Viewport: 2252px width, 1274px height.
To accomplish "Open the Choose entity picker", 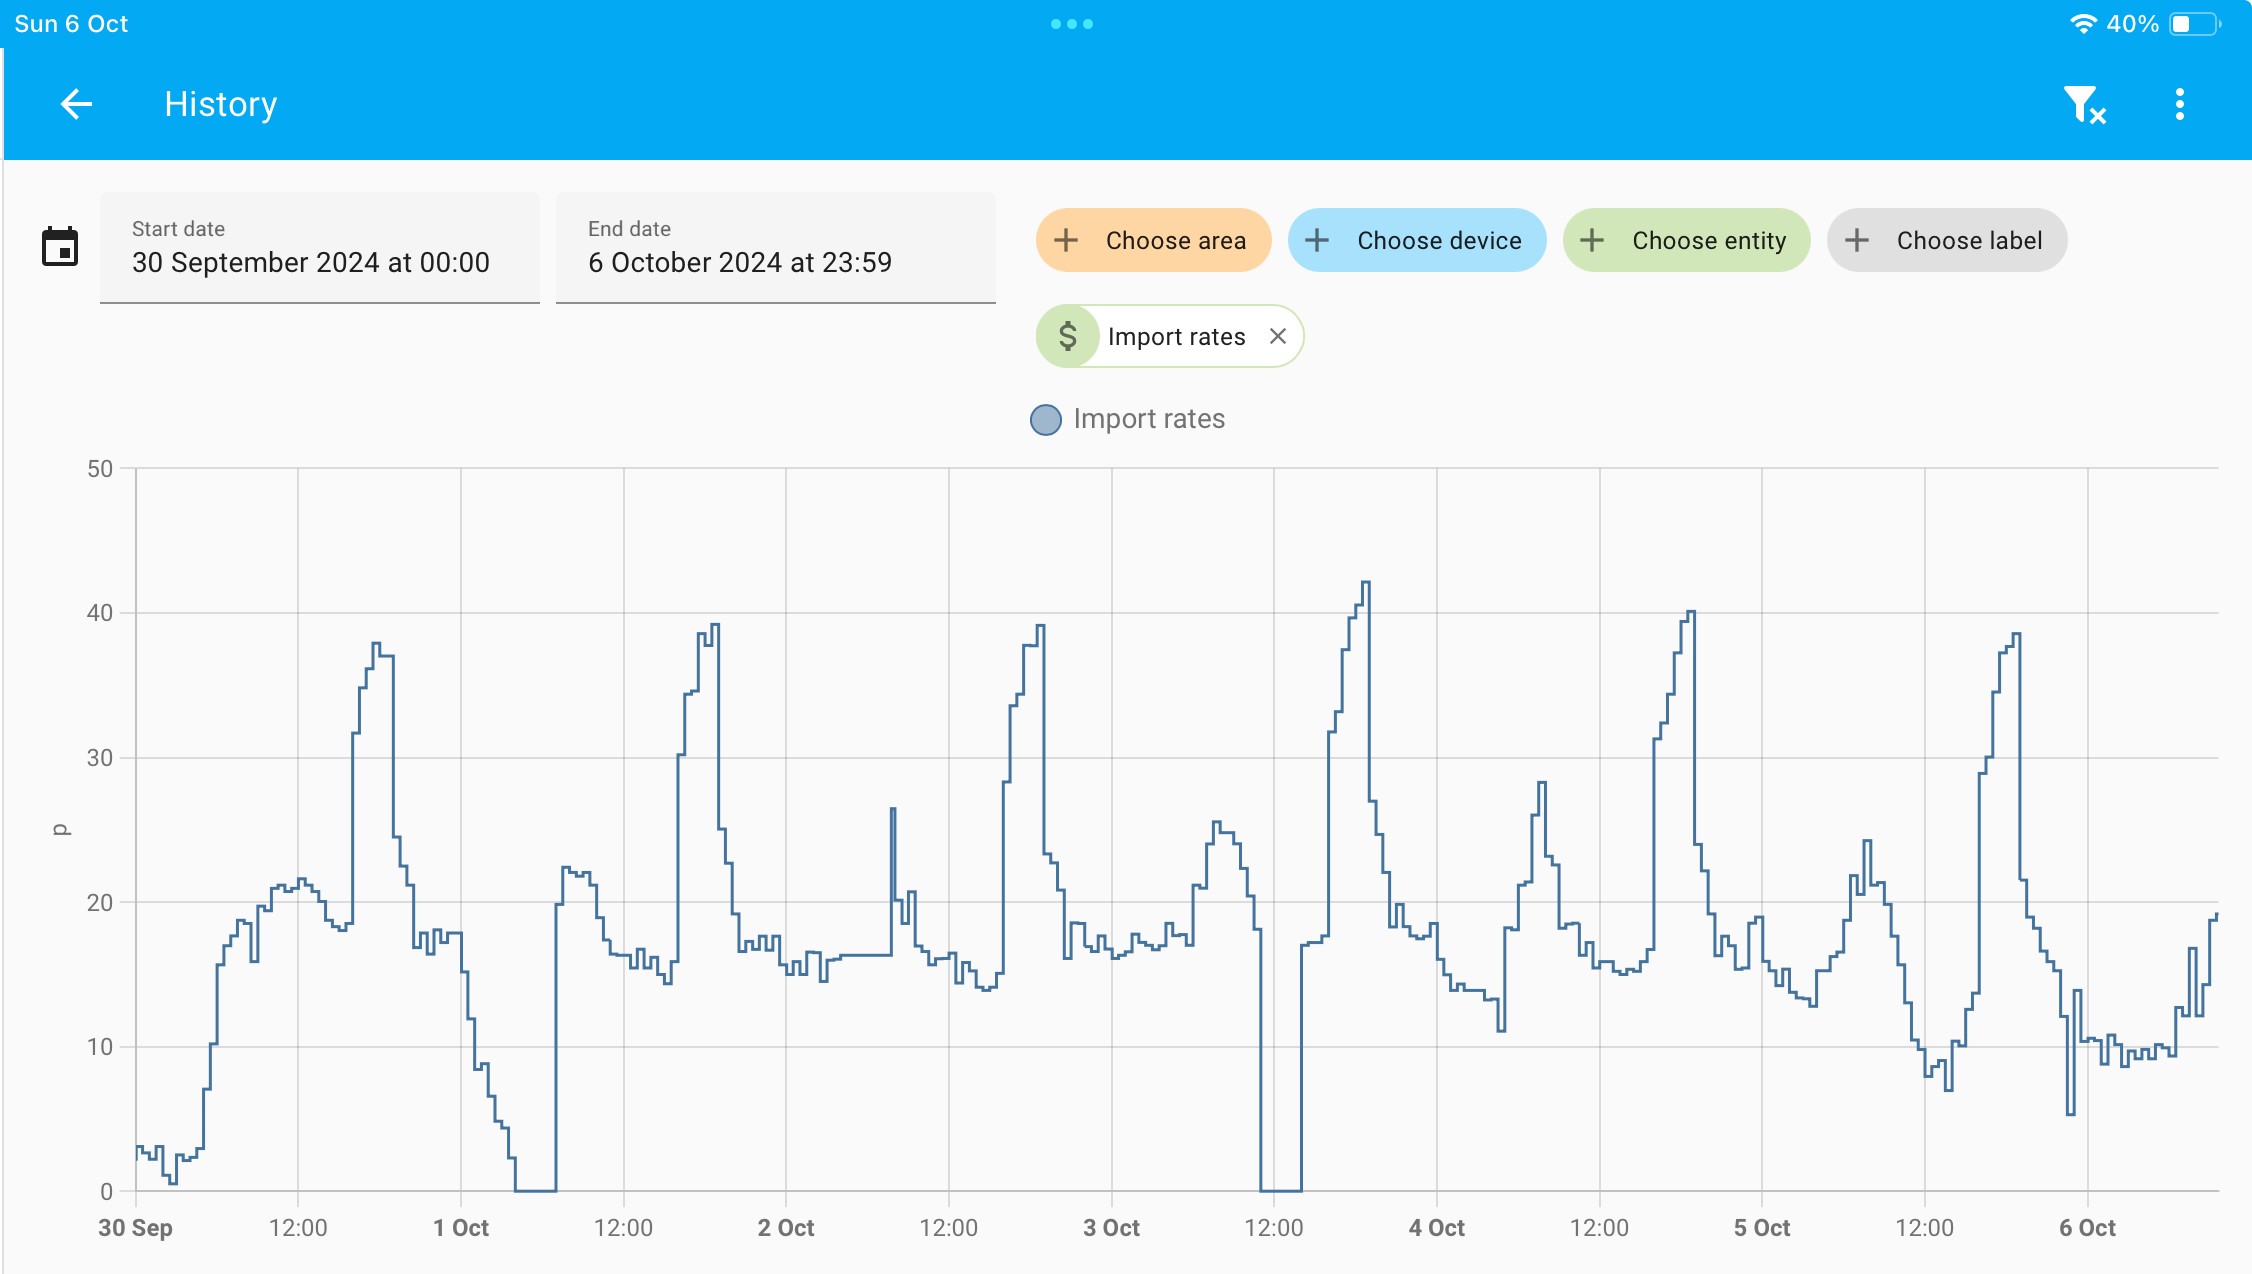I will click(1686, 240).
